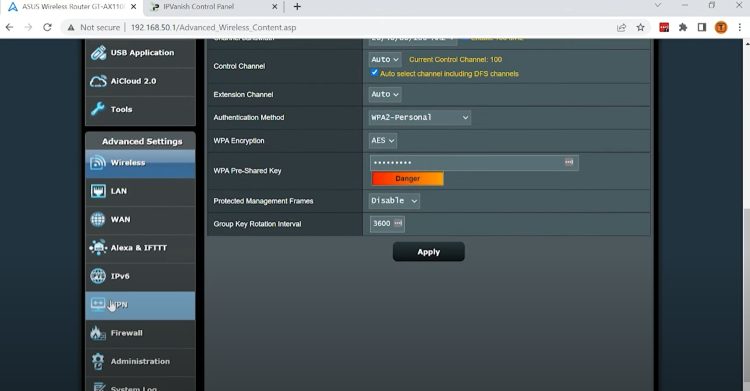The height and width of the screenshot is (391, 750).
Task: Open Protected Management Frames Disable dropdown
Action: coord(394,201)
